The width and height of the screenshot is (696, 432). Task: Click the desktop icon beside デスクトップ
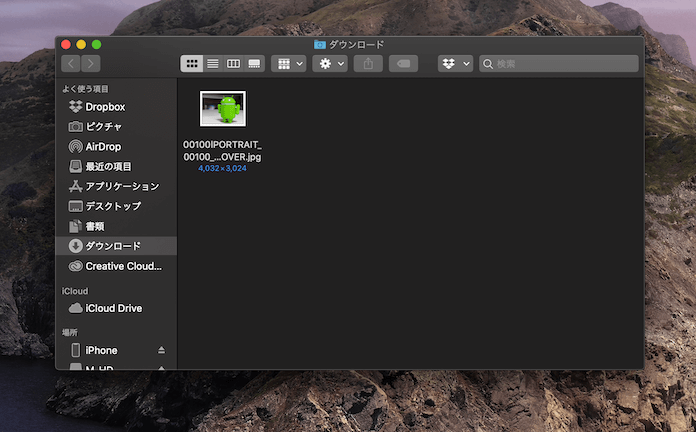[75, 206]
